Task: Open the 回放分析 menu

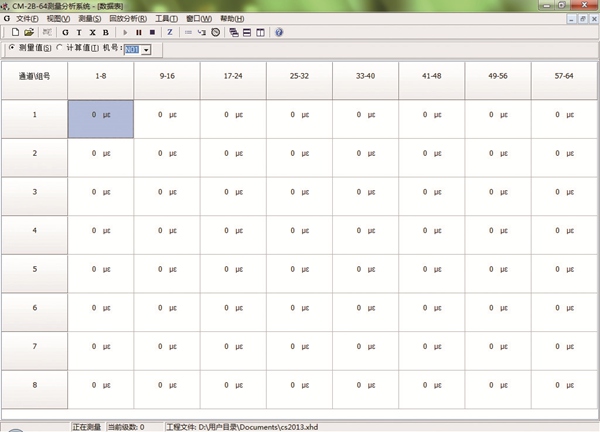Action: tap(126, 19)
